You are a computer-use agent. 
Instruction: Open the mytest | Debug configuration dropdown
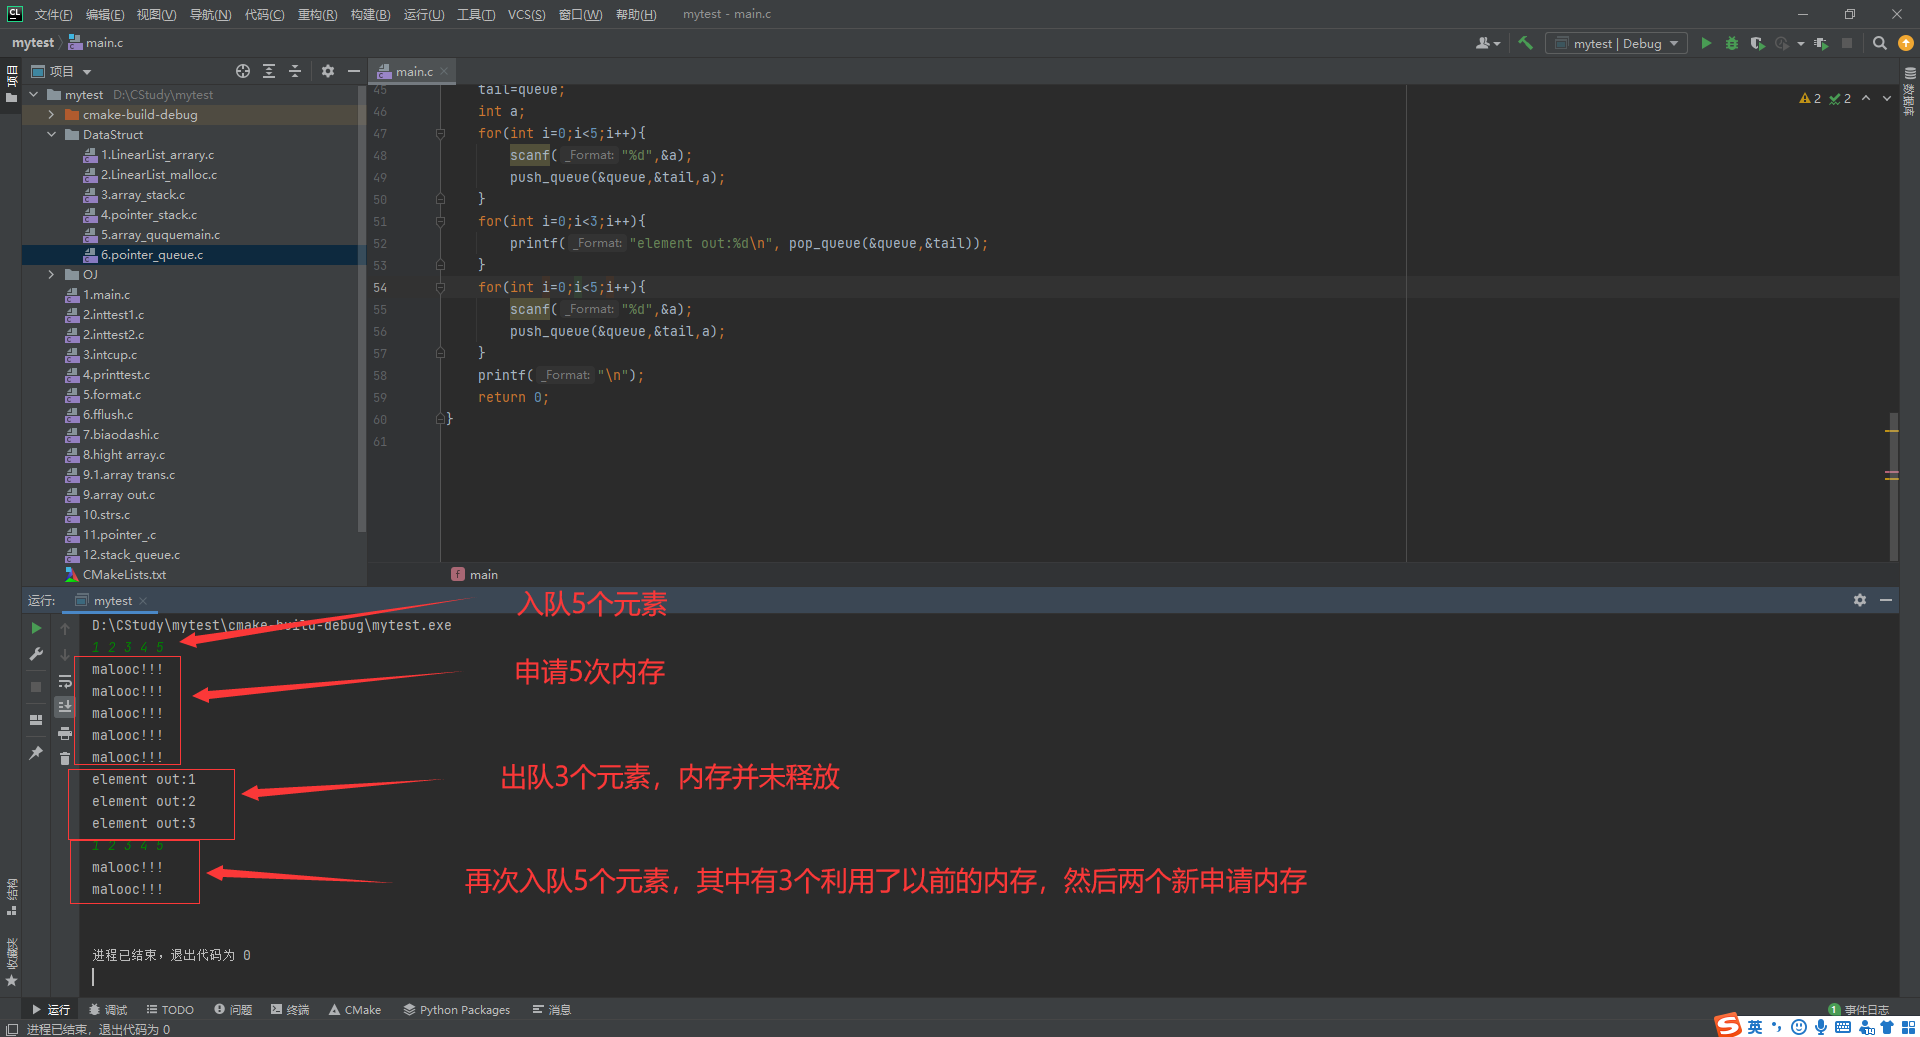point(1616,43)
